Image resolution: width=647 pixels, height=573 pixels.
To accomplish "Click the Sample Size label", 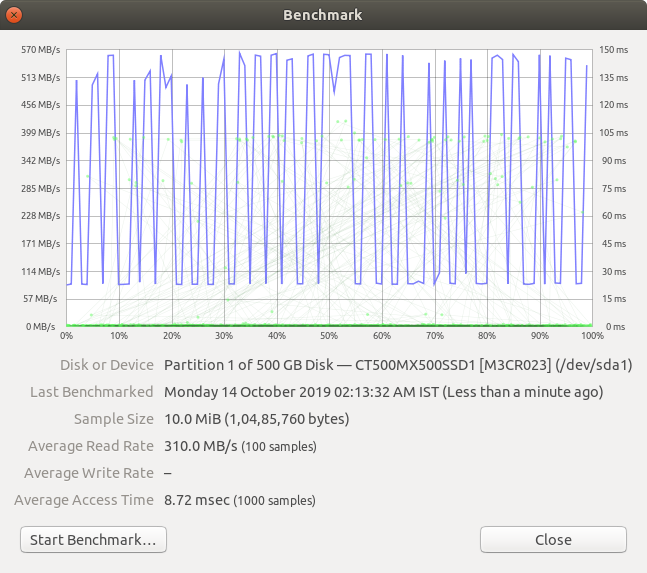I will pos(114,419).
